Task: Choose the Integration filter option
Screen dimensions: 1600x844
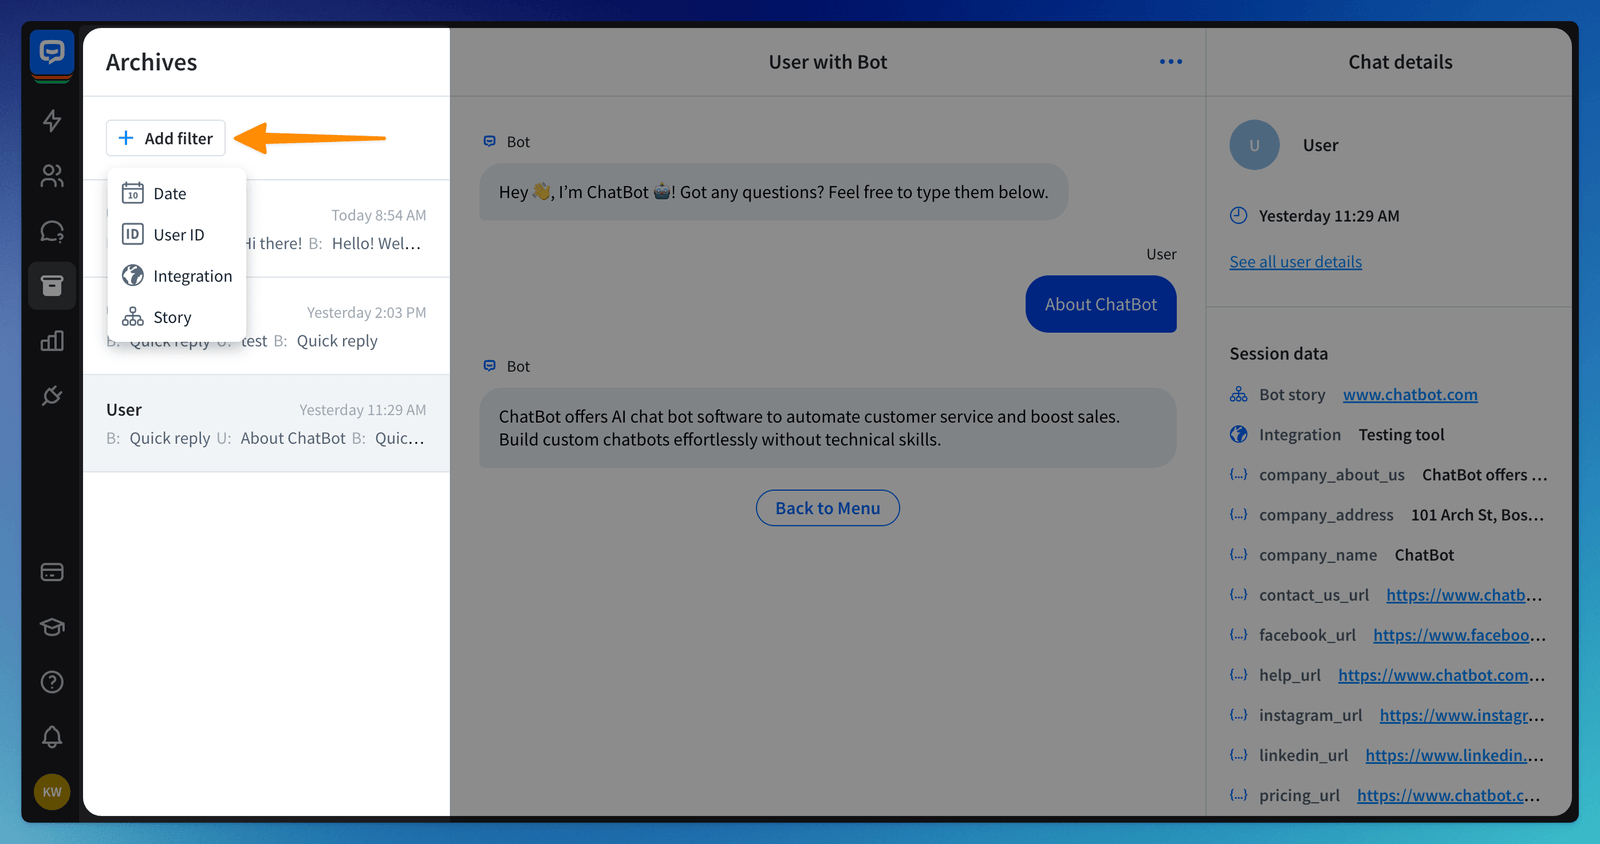Action: tap(192, 276)
